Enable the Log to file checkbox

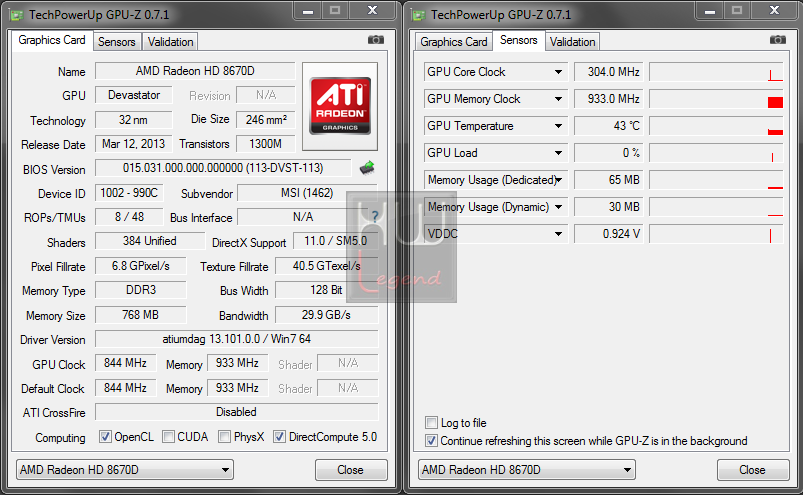(431, 423)
